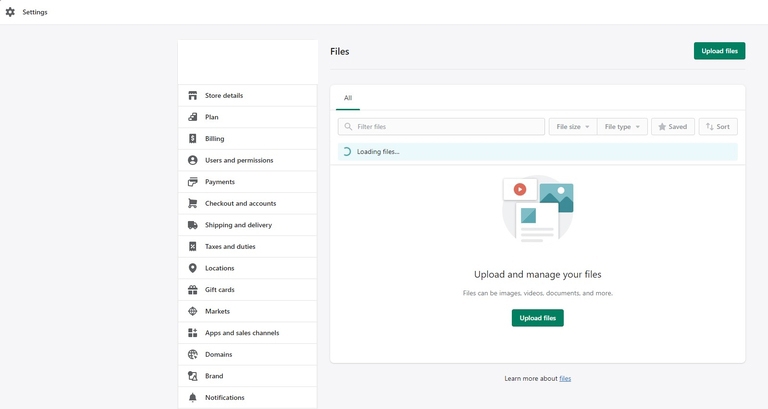Click the Shipping and delivery truck icon
Screen dimensions: 768x409
click(x=193, y=225)
